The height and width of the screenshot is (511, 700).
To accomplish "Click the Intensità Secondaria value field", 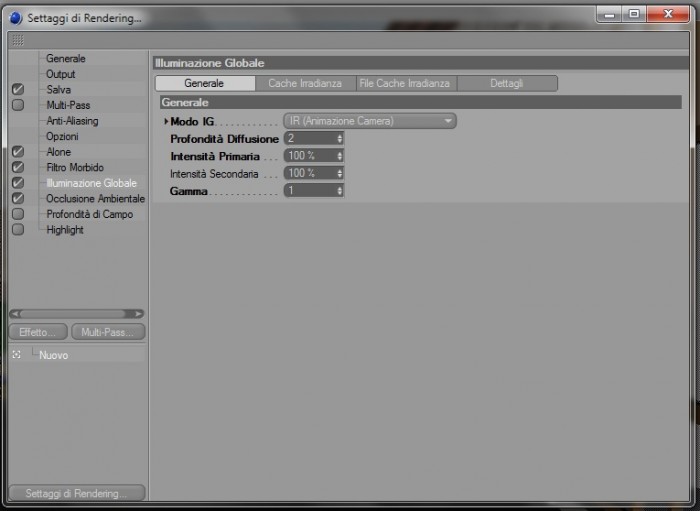I will (310, 173).
